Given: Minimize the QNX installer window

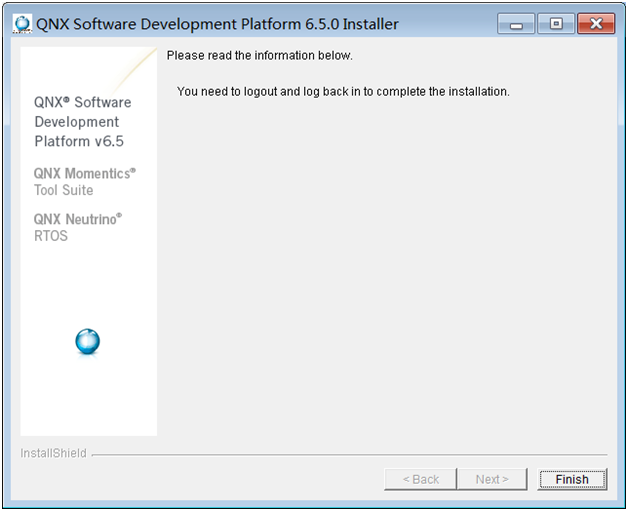Looking at the screenshot, I should (x=516, y=24).
